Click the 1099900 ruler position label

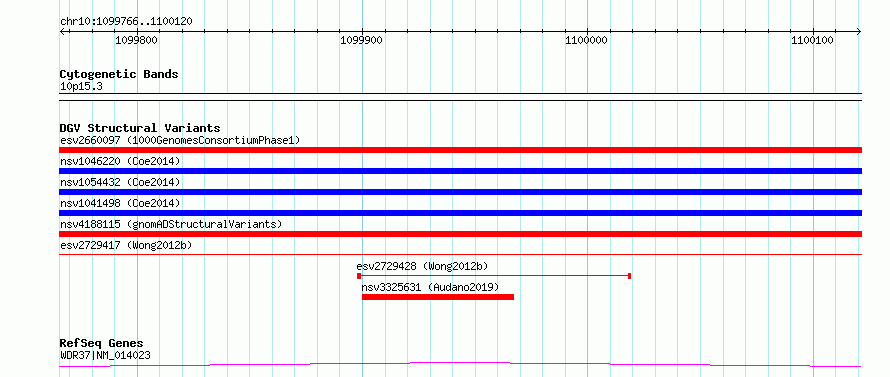pyautogui.click(x=362, y=40)
